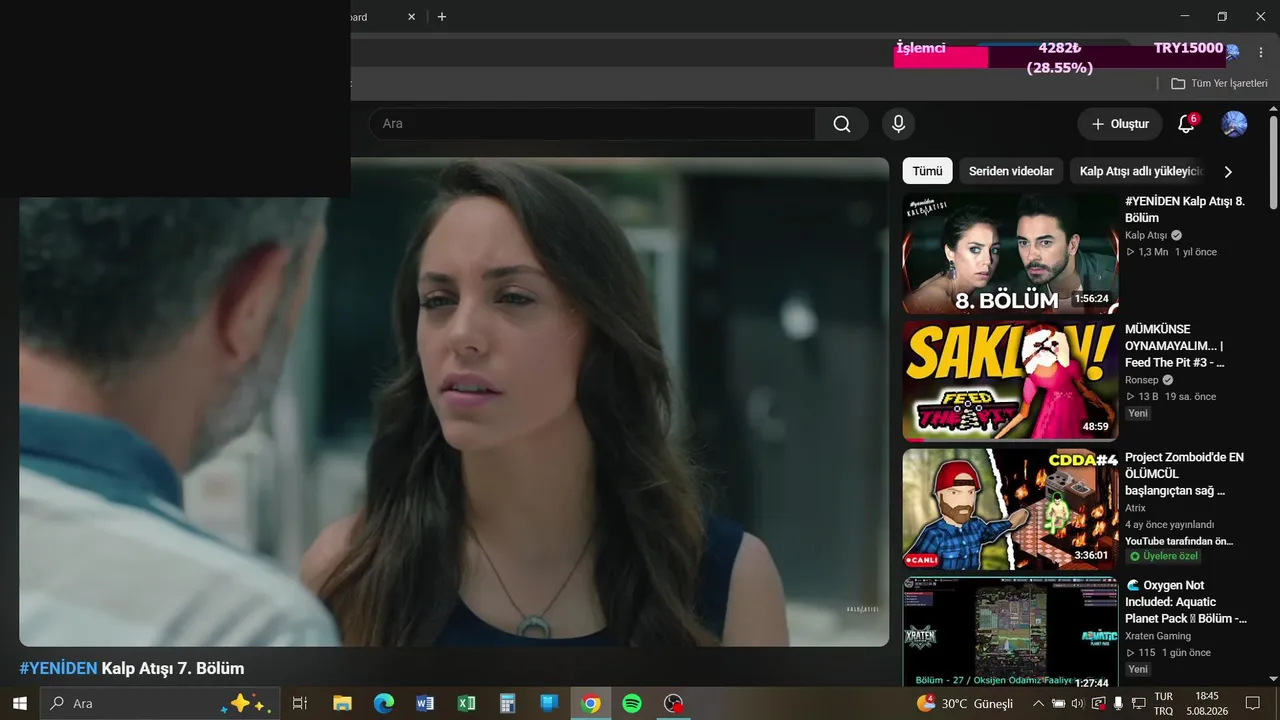Open Spotify from the taskbar
This screenshot has height=720, width=1280.
[x=632, y=703]
